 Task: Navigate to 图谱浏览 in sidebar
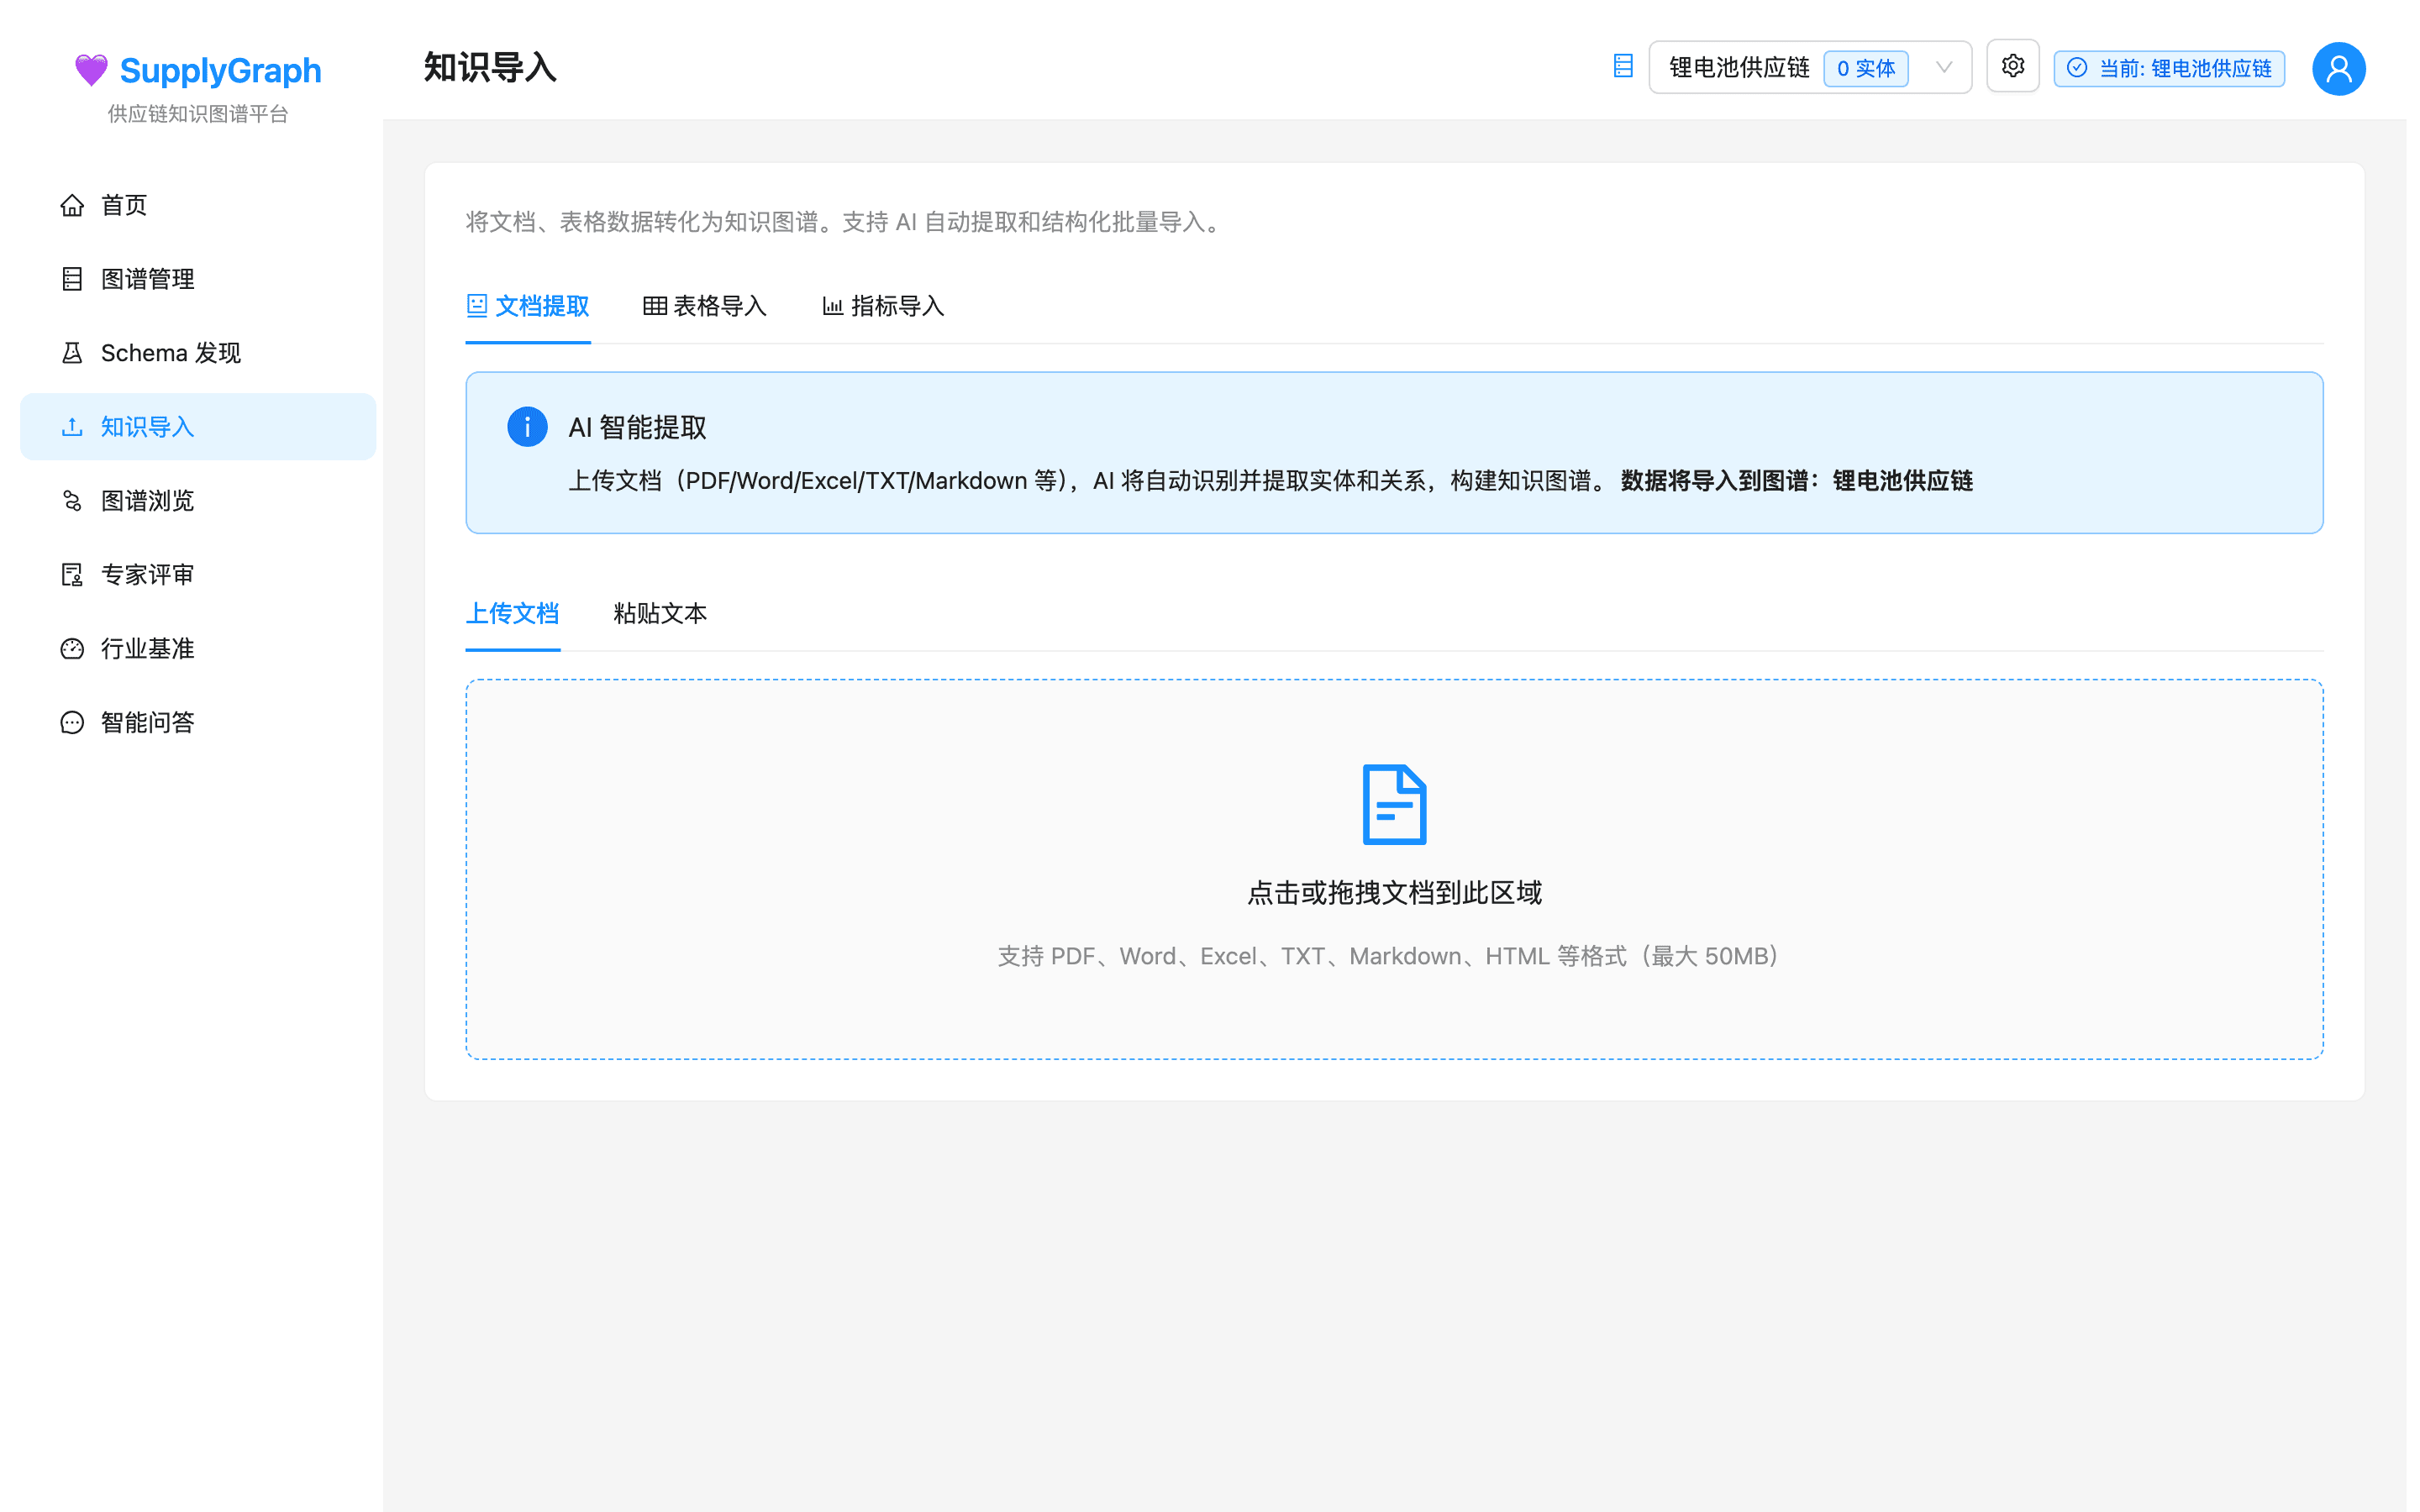click(x=147, y=501)
